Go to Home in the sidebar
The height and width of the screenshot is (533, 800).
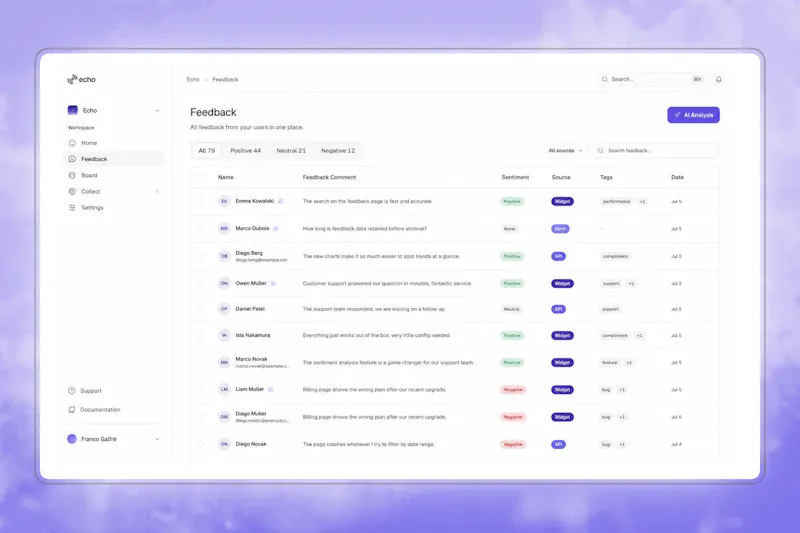[114, 143]
